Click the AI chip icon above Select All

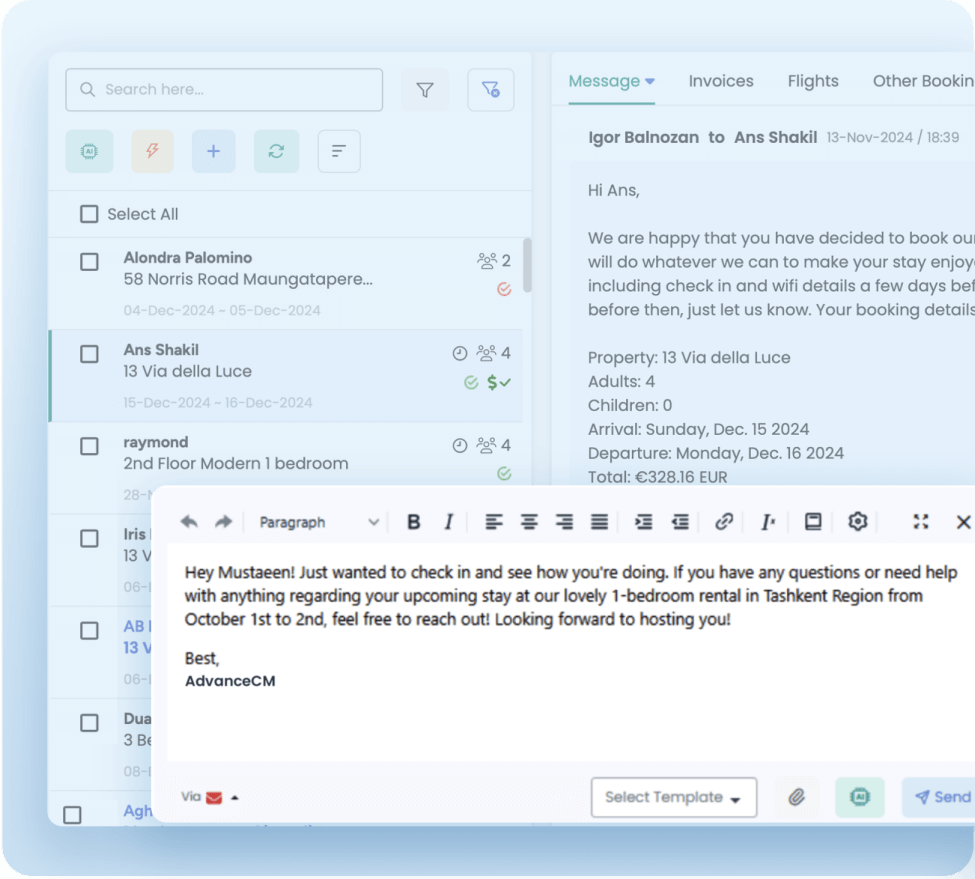(x=89, y=151)
